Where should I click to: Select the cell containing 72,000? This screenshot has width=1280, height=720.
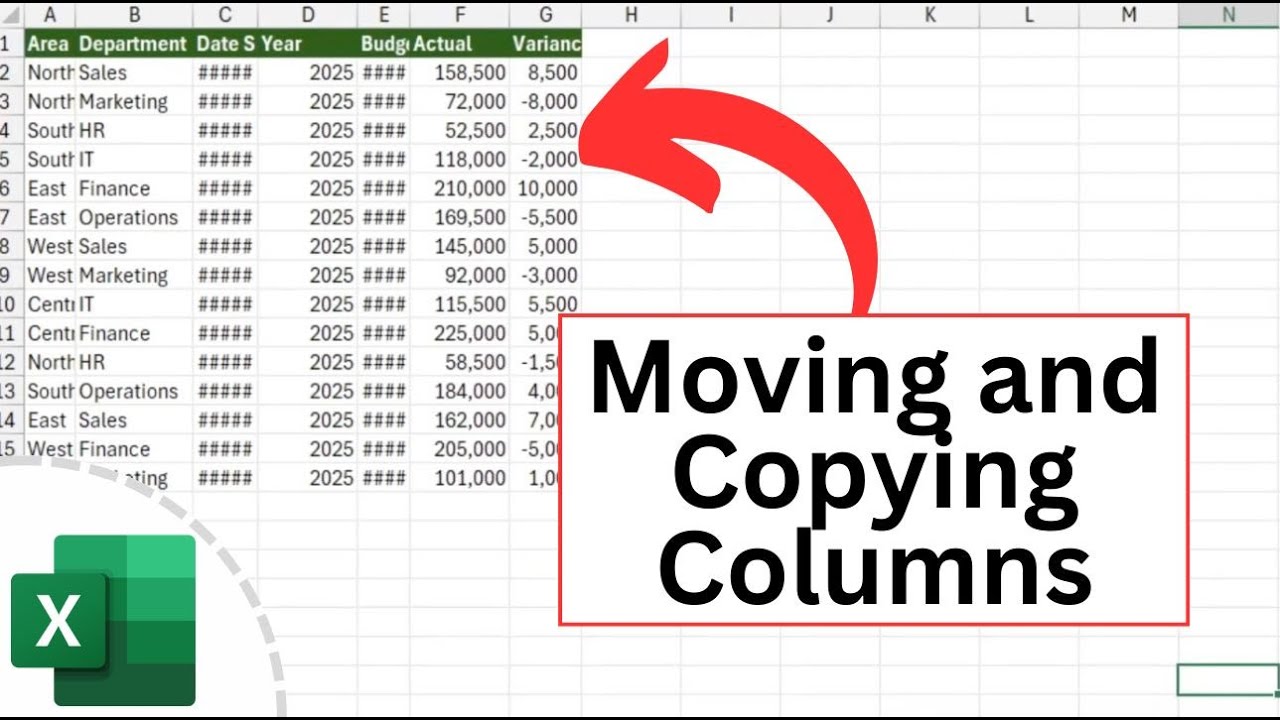click(459, 101)
